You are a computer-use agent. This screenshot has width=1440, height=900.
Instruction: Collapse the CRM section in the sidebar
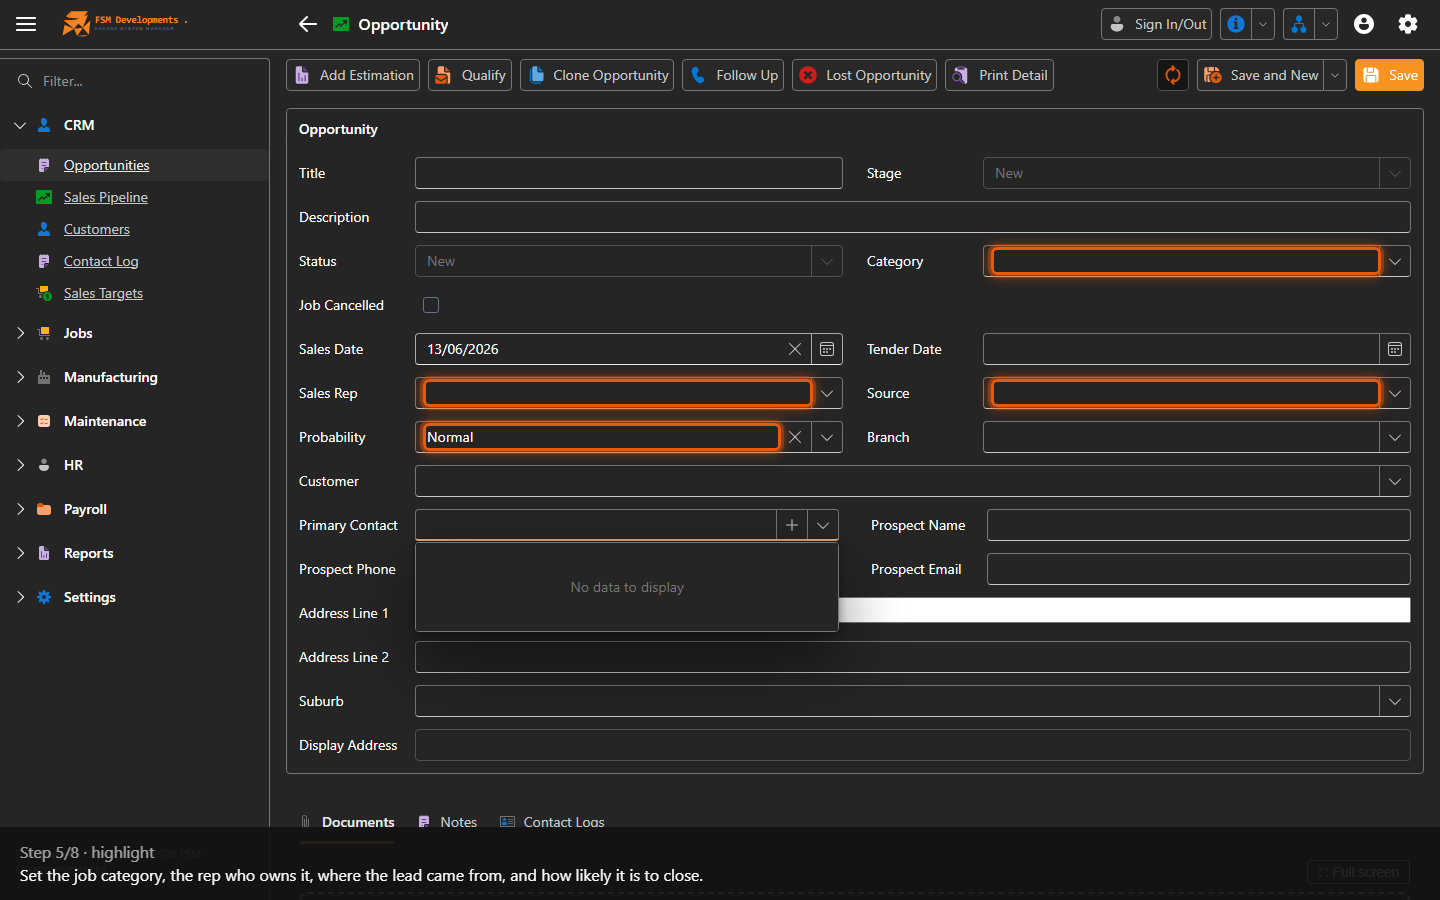(x=20, y=125)
